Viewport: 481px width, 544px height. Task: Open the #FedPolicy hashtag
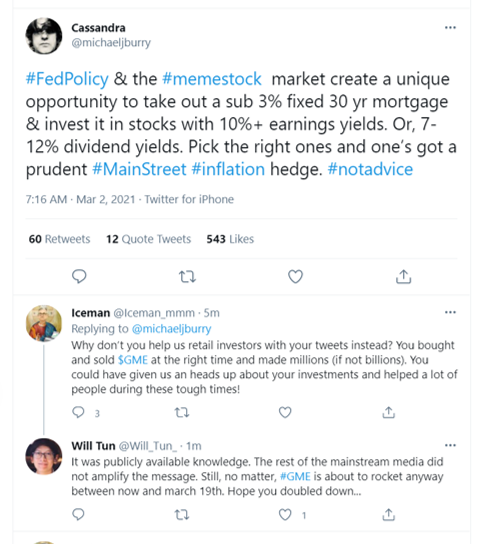[67, 79]
